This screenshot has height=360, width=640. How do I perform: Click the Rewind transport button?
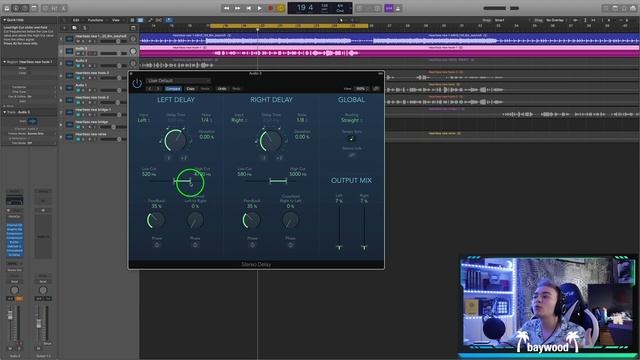point(227,8)
